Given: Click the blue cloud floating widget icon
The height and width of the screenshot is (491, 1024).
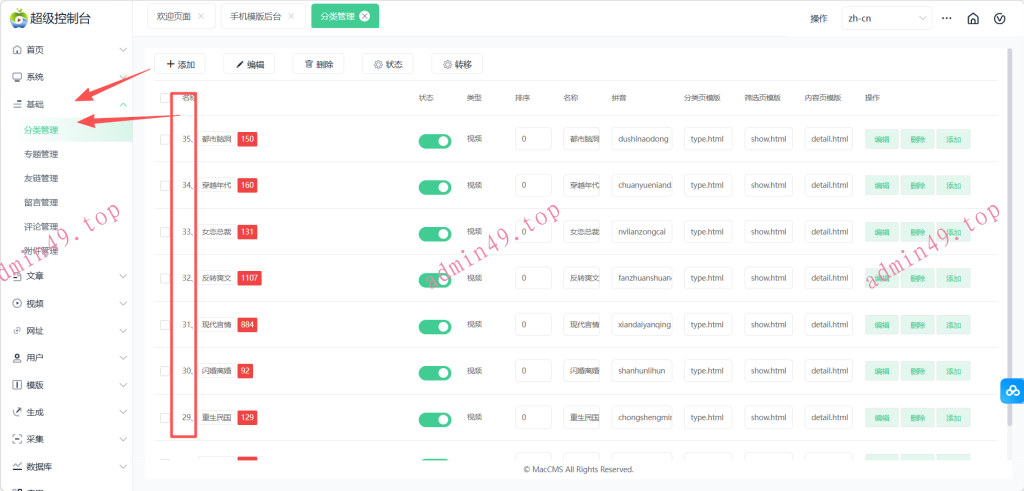Looking at the screenshot, I should [x=1011, y=391].
